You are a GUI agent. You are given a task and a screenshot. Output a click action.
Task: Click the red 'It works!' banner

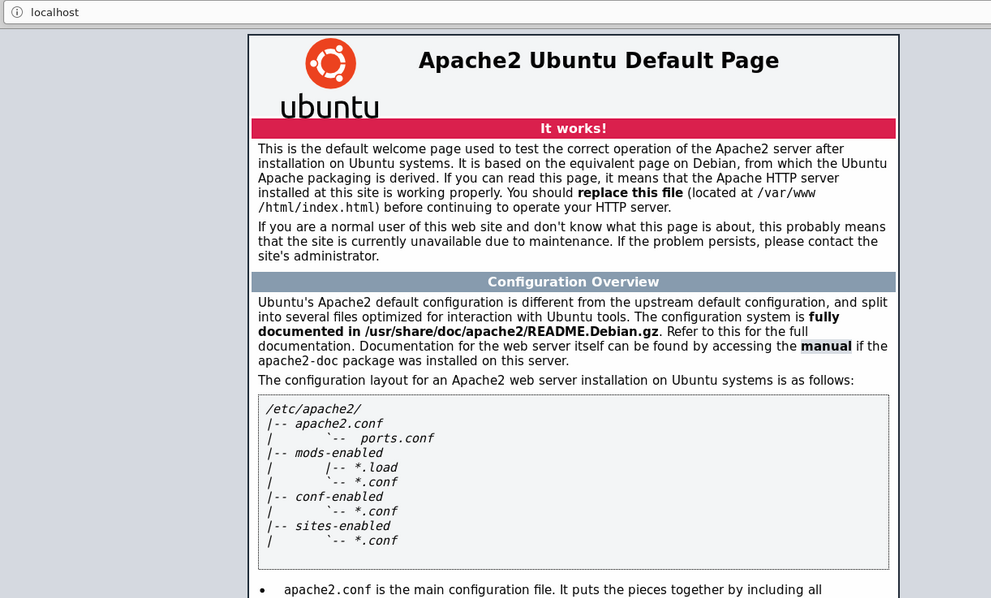tap(573, 128)
